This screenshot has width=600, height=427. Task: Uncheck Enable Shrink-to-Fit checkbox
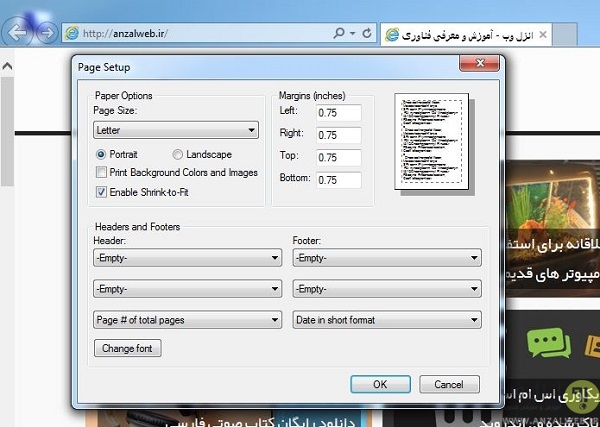[101, 190]
